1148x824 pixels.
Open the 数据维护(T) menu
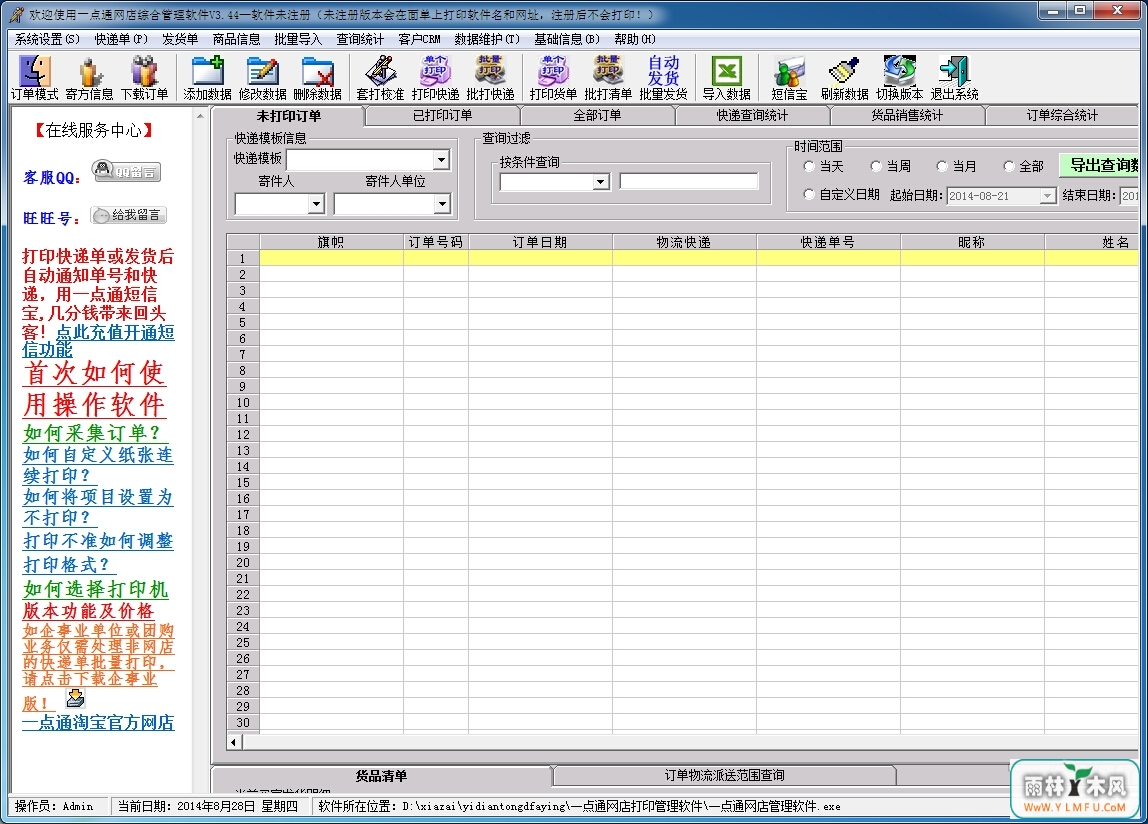click(x=487, y=39)
